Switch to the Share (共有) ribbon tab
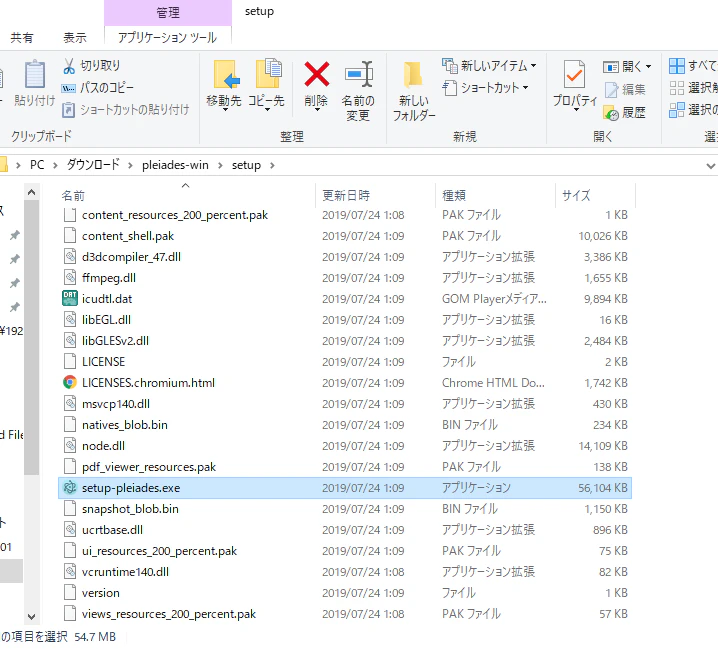This screenshot has height=649, width=718. tap(22, 38)
